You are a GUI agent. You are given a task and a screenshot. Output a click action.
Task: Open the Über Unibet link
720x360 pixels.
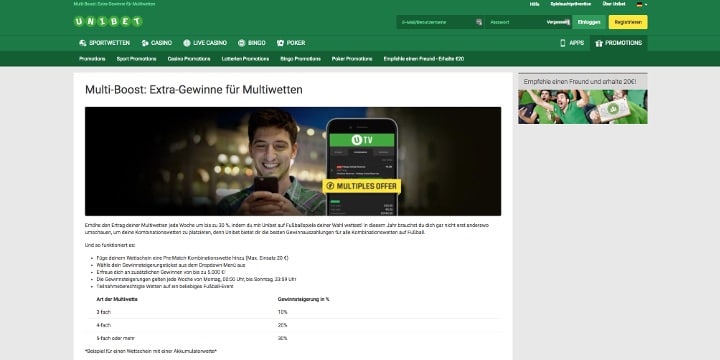coord(614,4)
